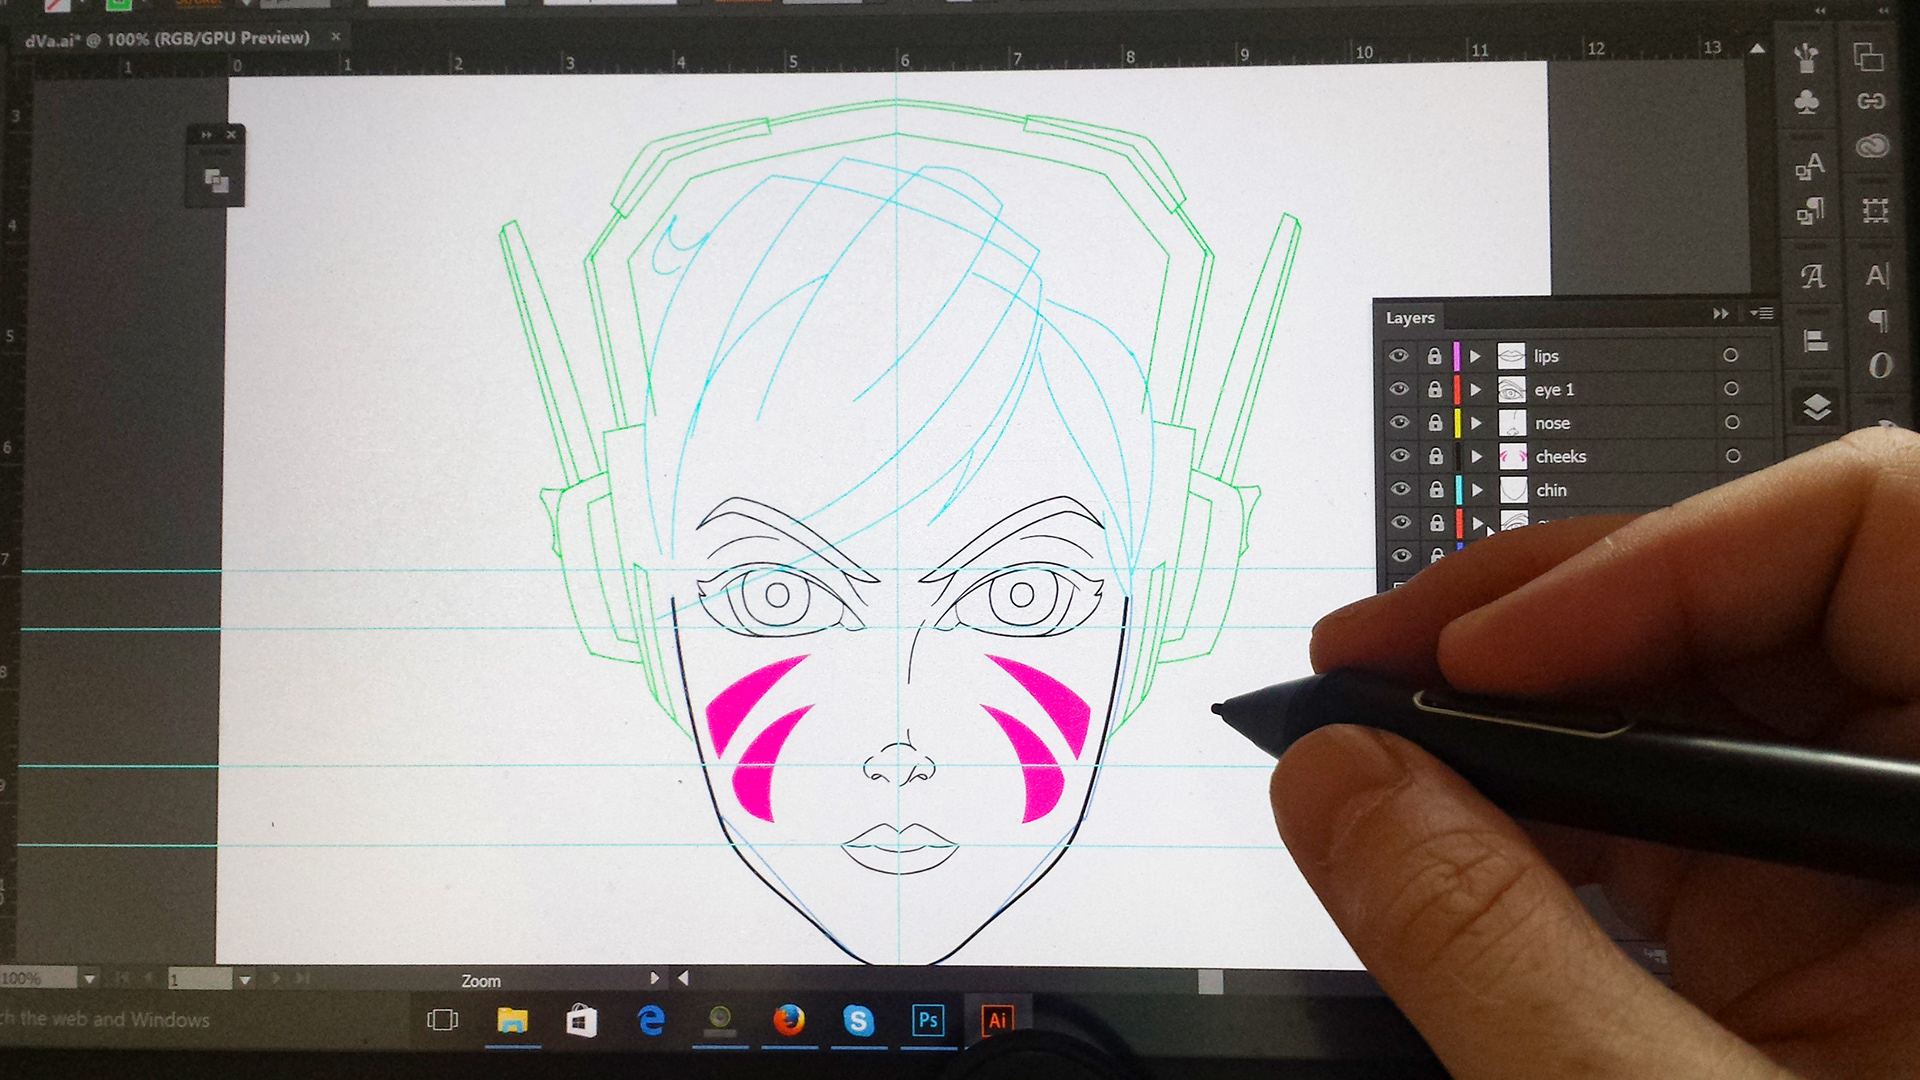The image size is (1920, 1080).
Task: Open the Artboards panel icon
Action: click(1875, 211)
